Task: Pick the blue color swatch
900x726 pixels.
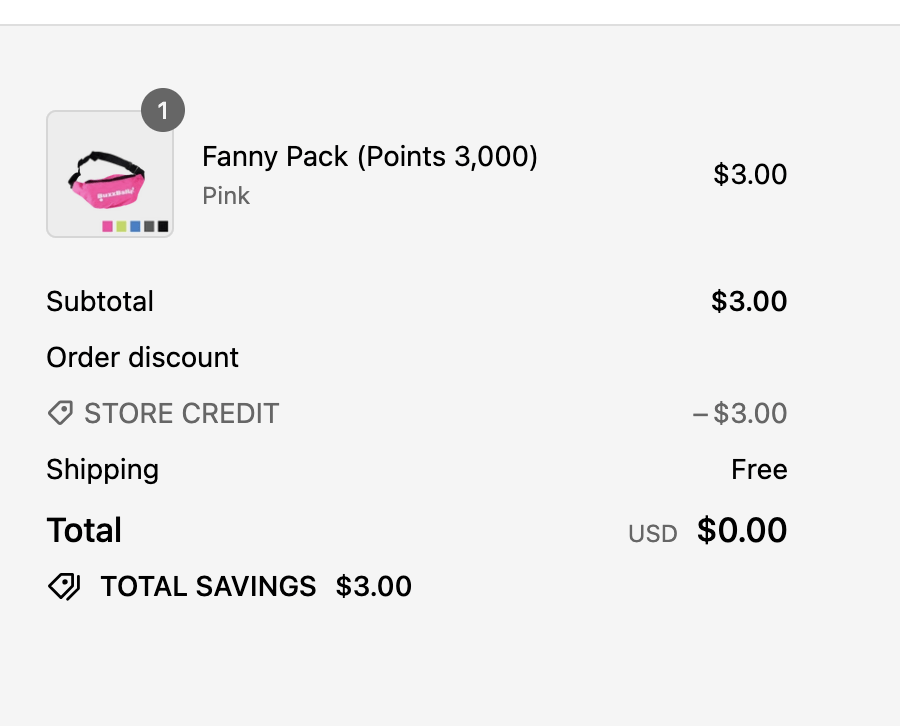Action: click(135, 227)
